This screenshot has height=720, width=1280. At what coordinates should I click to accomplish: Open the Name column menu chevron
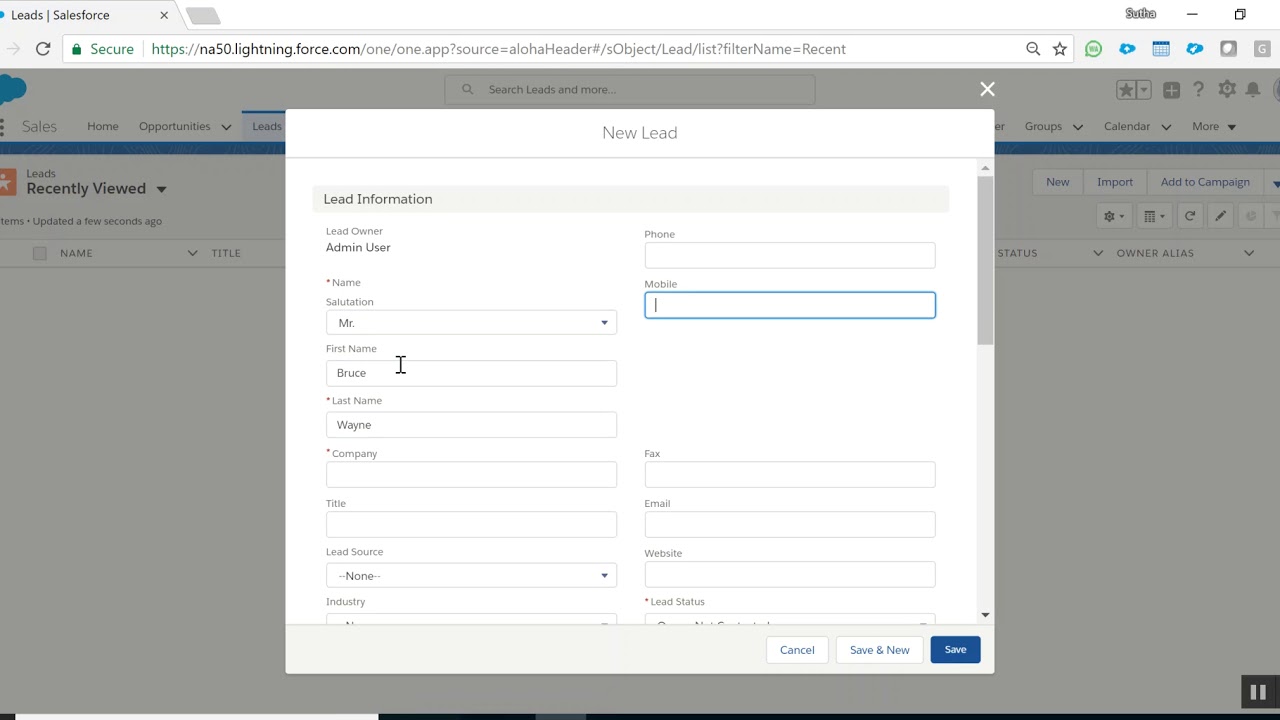click(192, 253)
